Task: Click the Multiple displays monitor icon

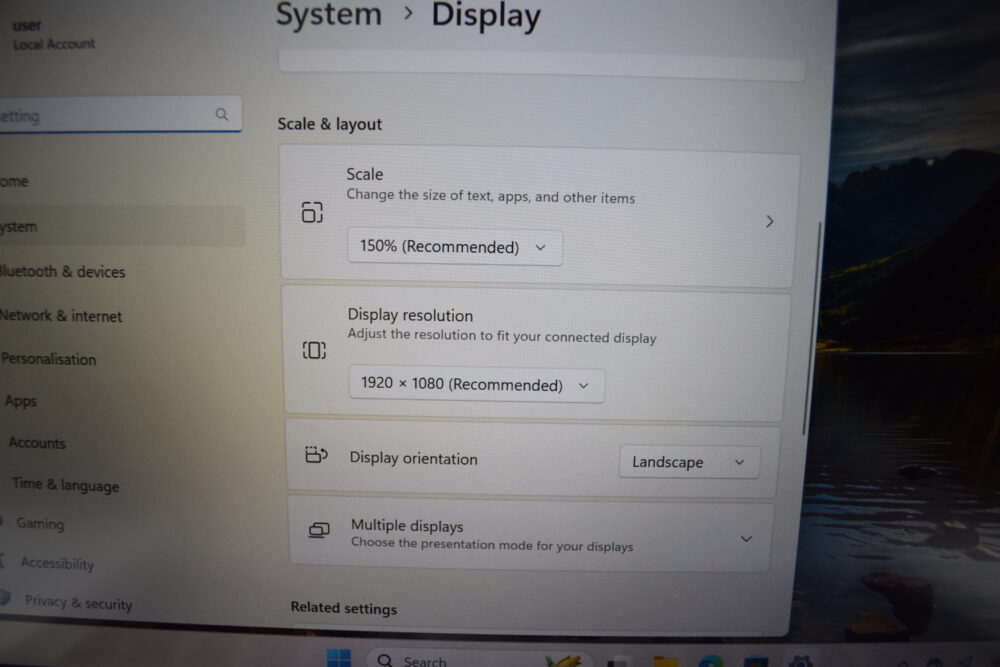Action: pos(319,530)
